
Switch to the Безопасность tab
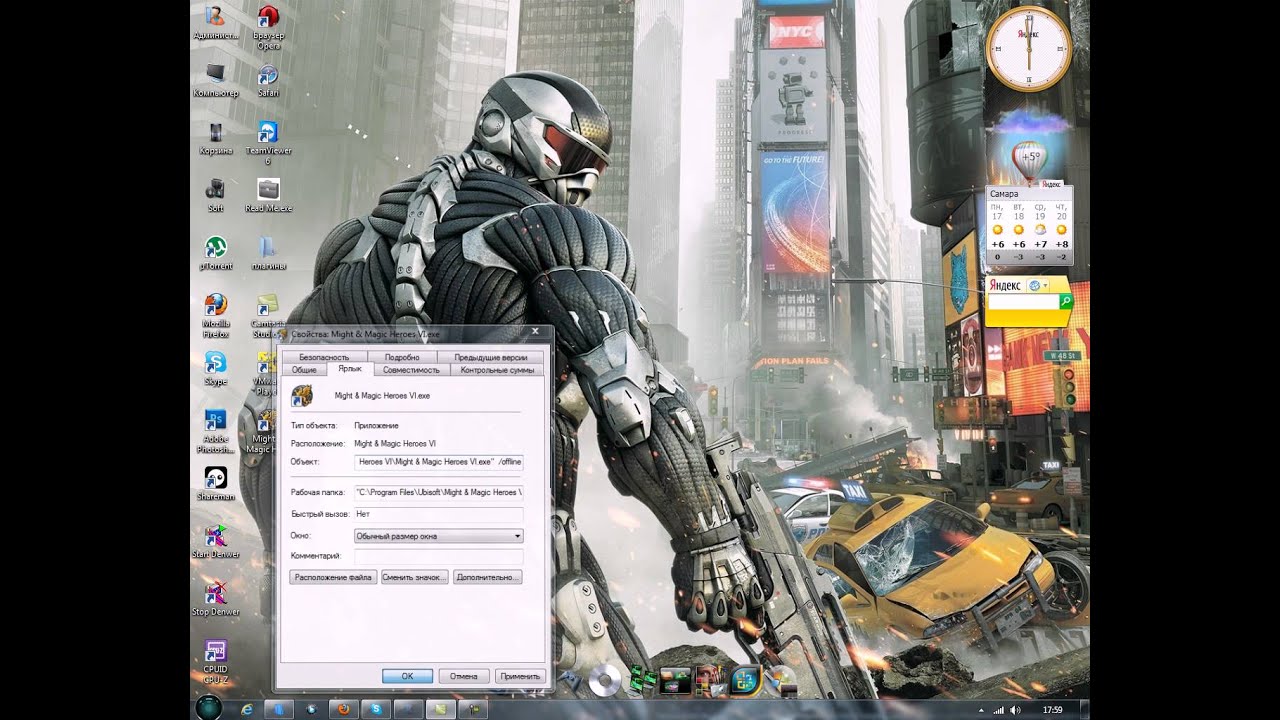[324, 357]
